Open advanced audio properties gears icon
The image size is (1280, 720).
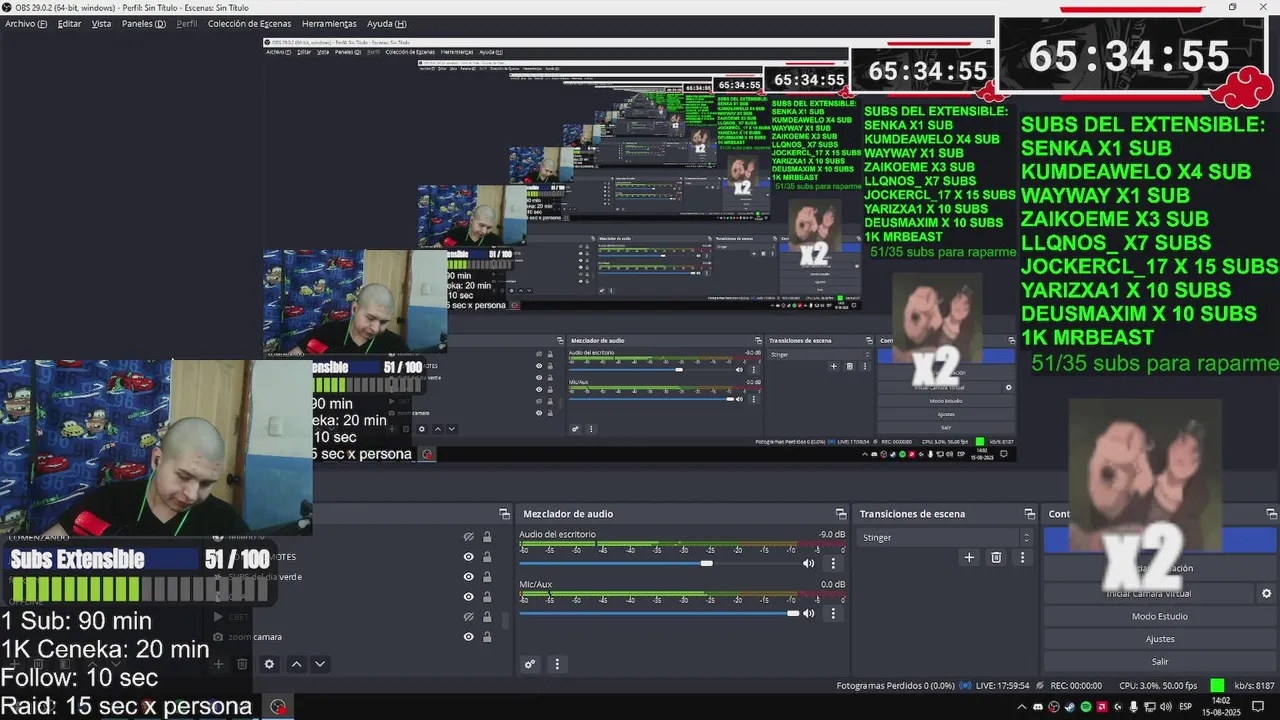(530, 664)
